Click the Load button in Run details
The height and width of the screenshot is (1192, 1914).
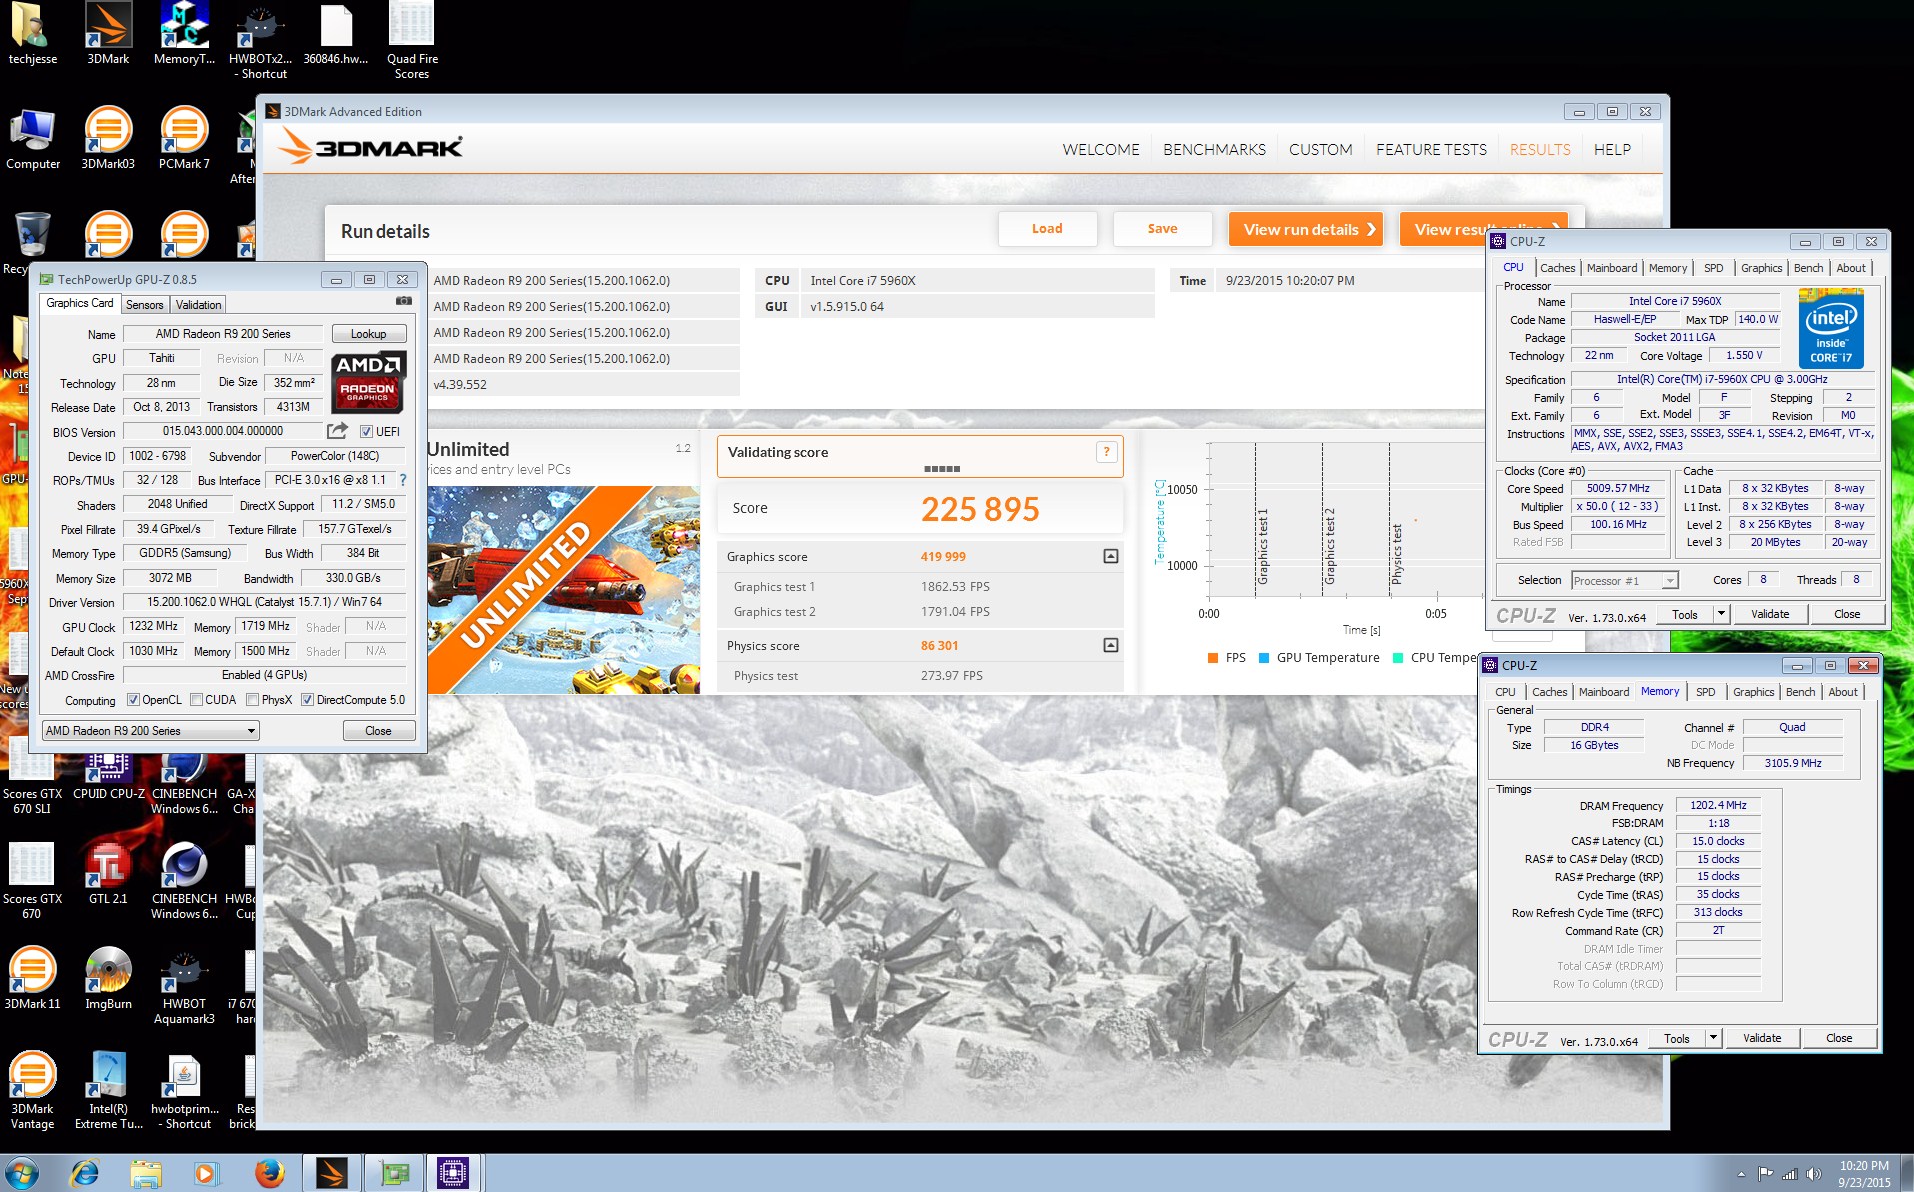coord(1047,229)
